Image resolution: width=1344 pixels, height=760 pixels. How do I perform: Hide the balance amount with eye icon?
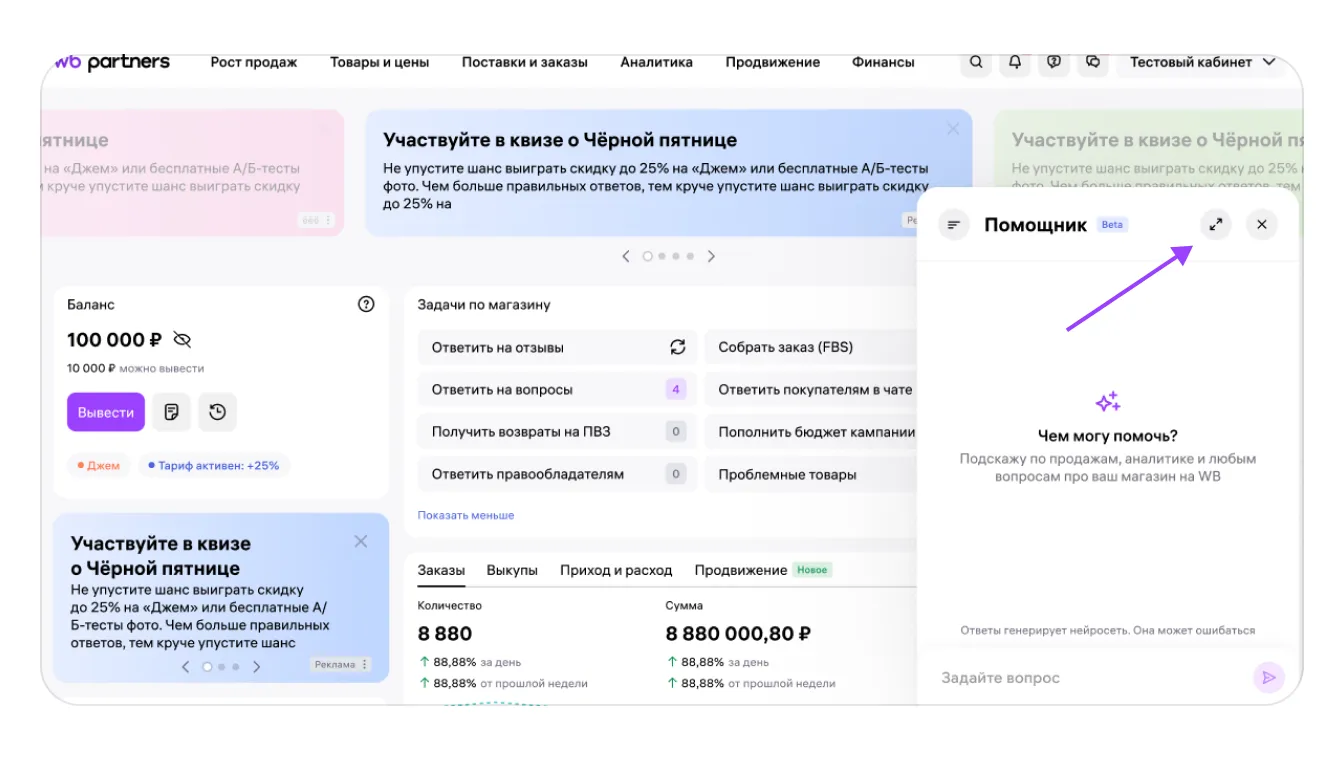181,339
